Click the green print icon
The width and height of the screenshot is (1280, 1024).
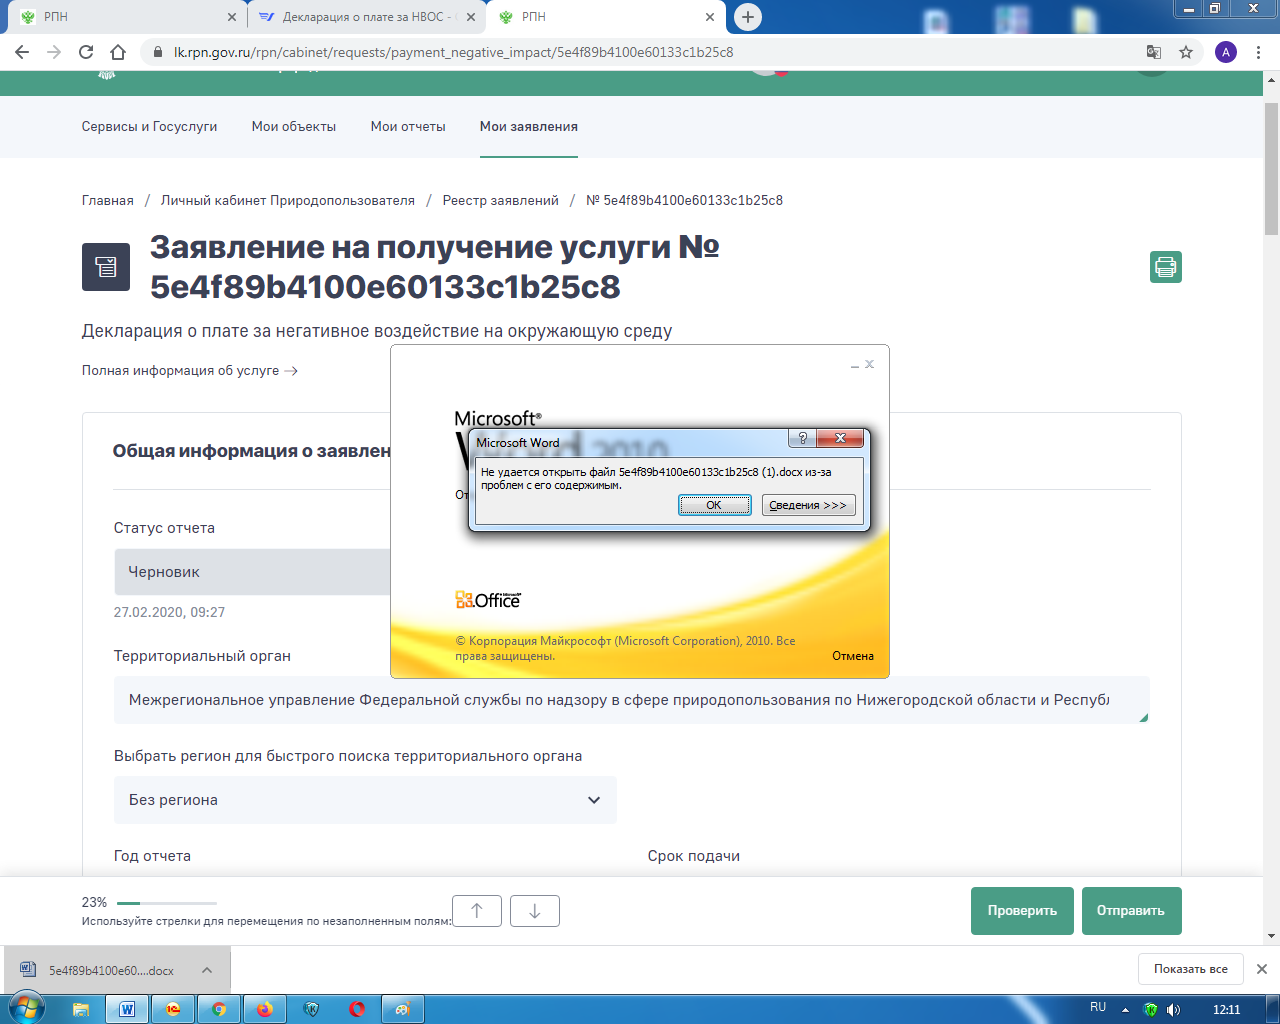tap(1165, 267)
